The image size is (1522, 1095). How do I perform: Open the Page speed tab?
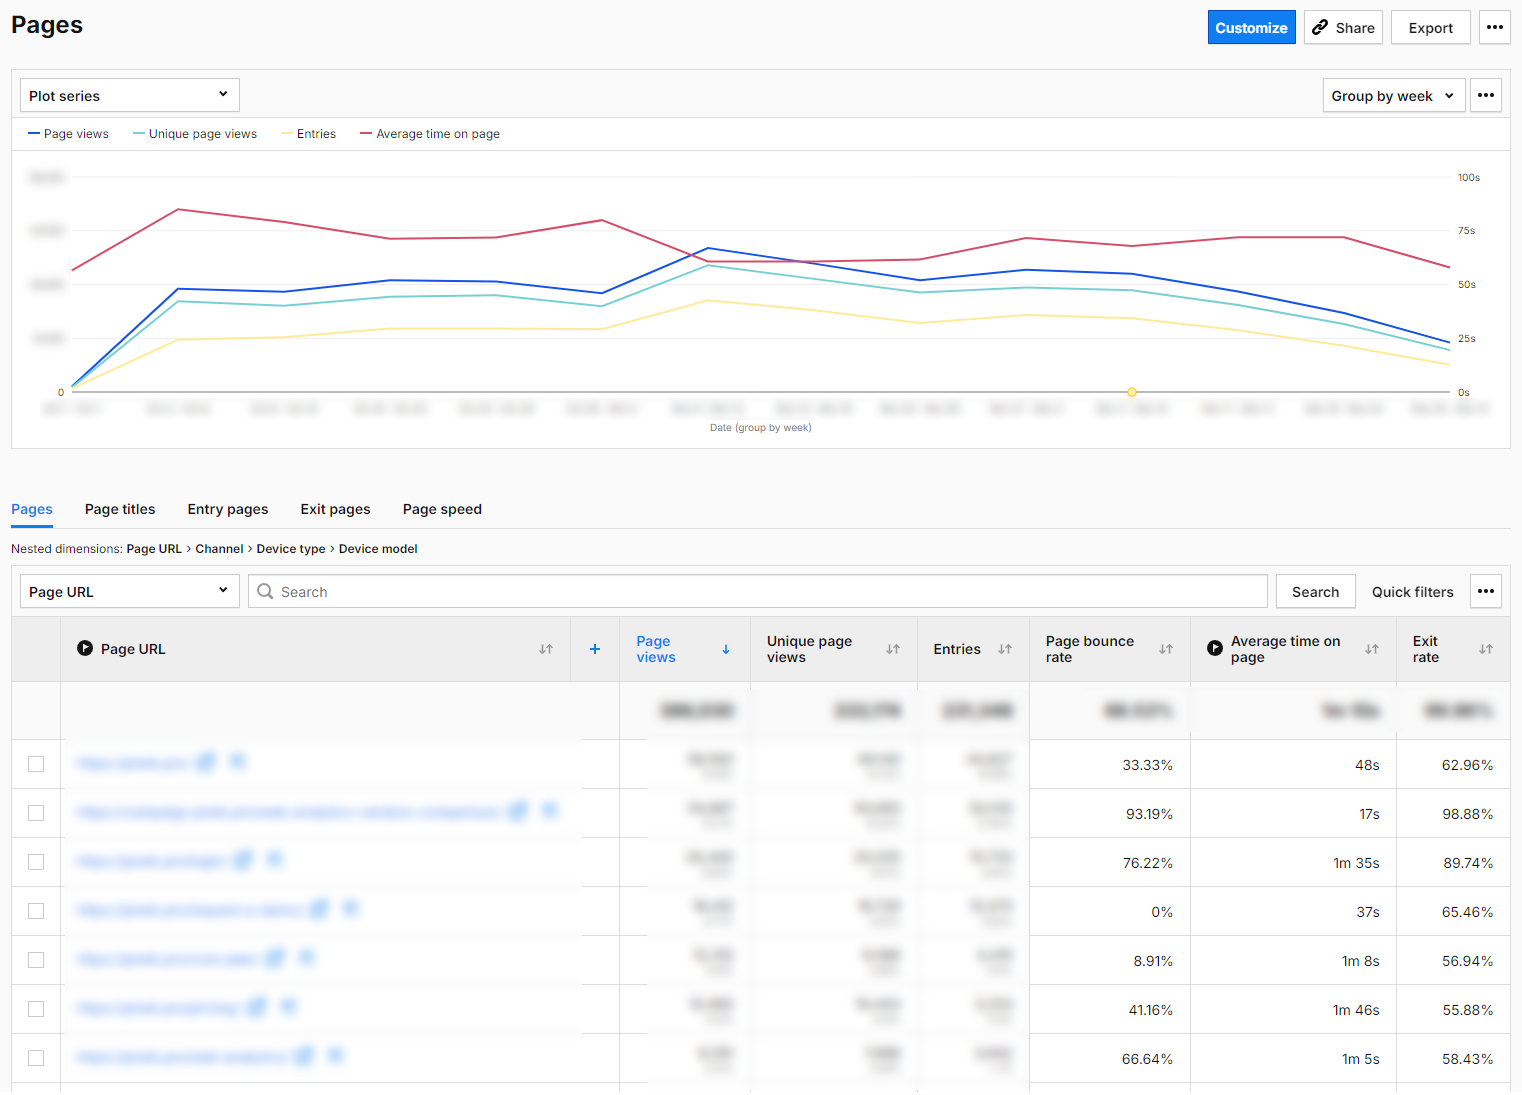442,509
